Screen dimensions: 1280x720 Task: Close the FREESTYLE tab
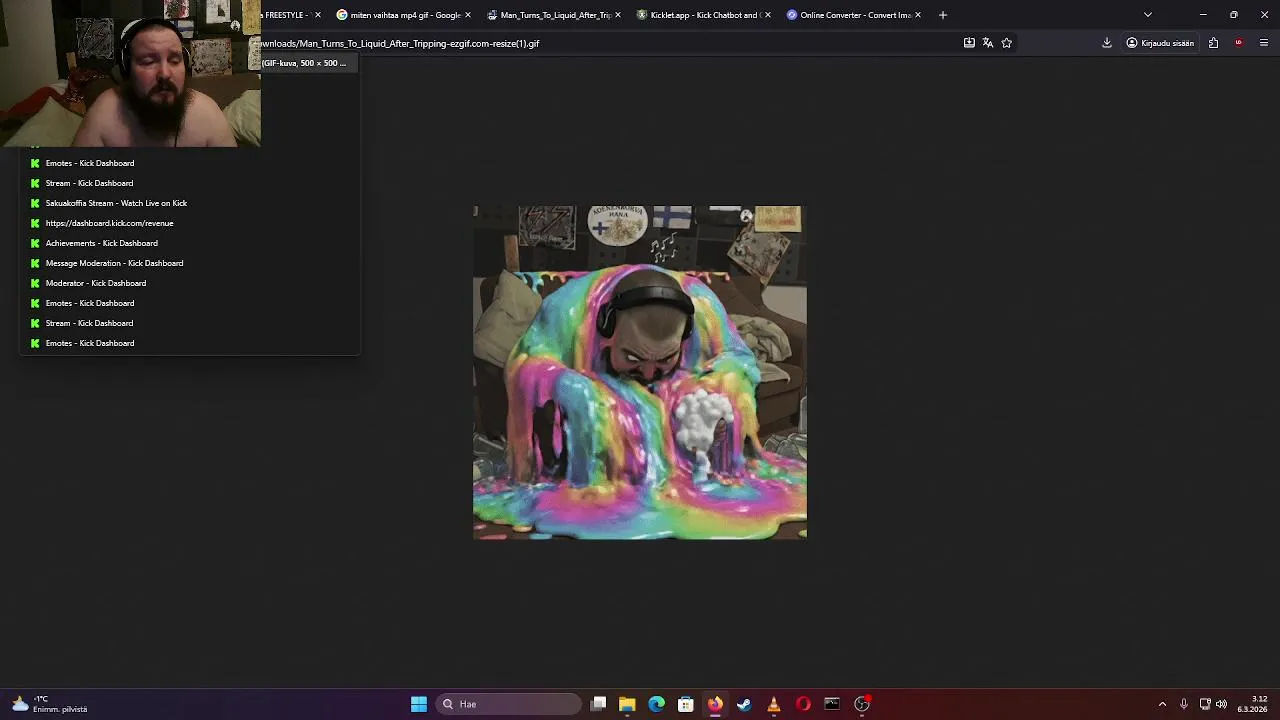318,15
